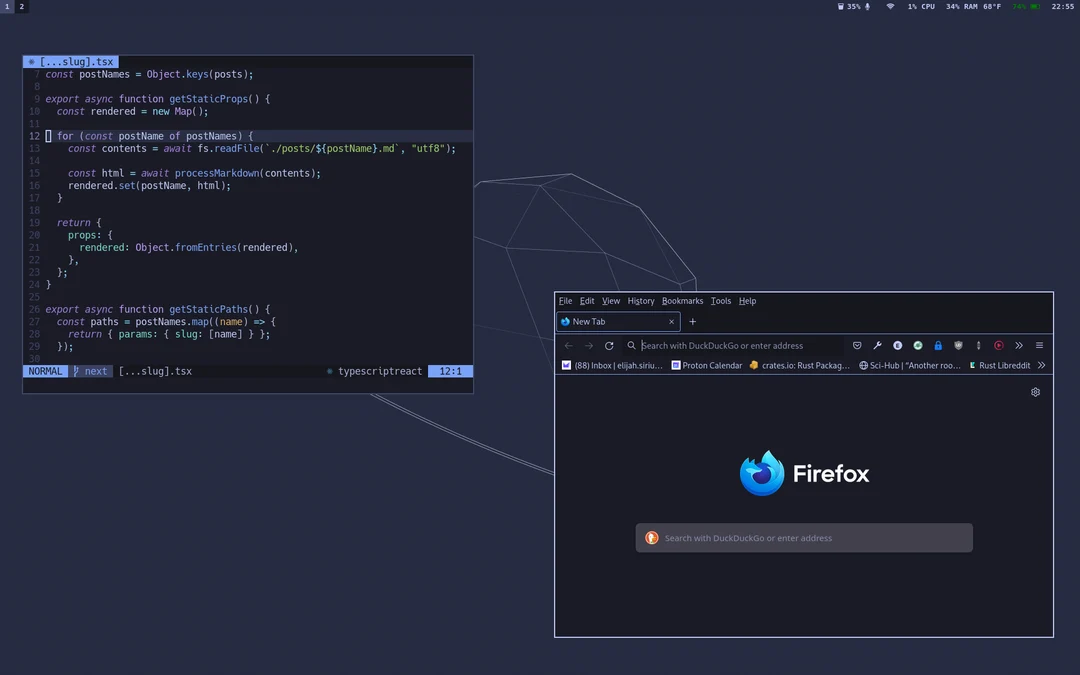
Task: Open the wrench extension icon in the toolbar
Action: (x=877, y=345)
